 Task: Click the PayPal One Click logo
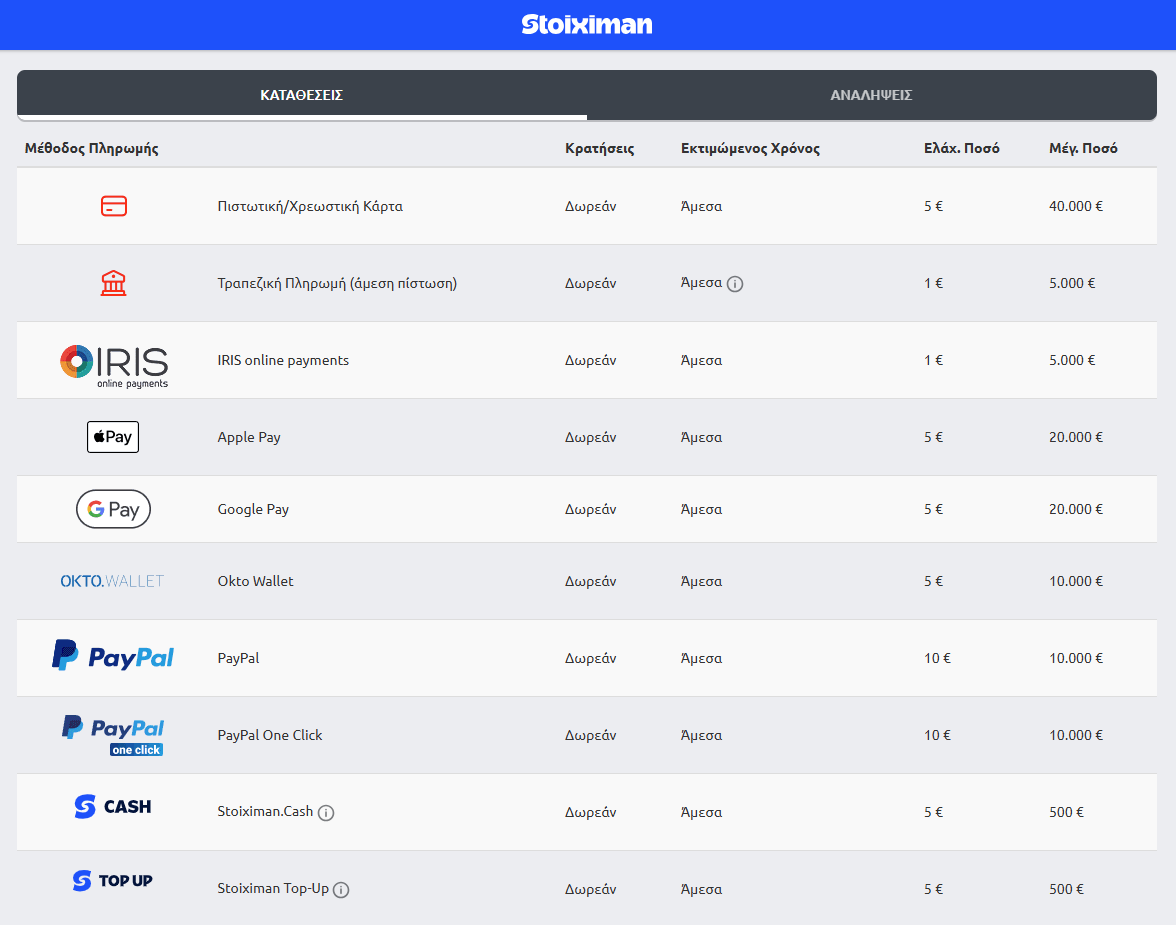[x=113, y=735]
